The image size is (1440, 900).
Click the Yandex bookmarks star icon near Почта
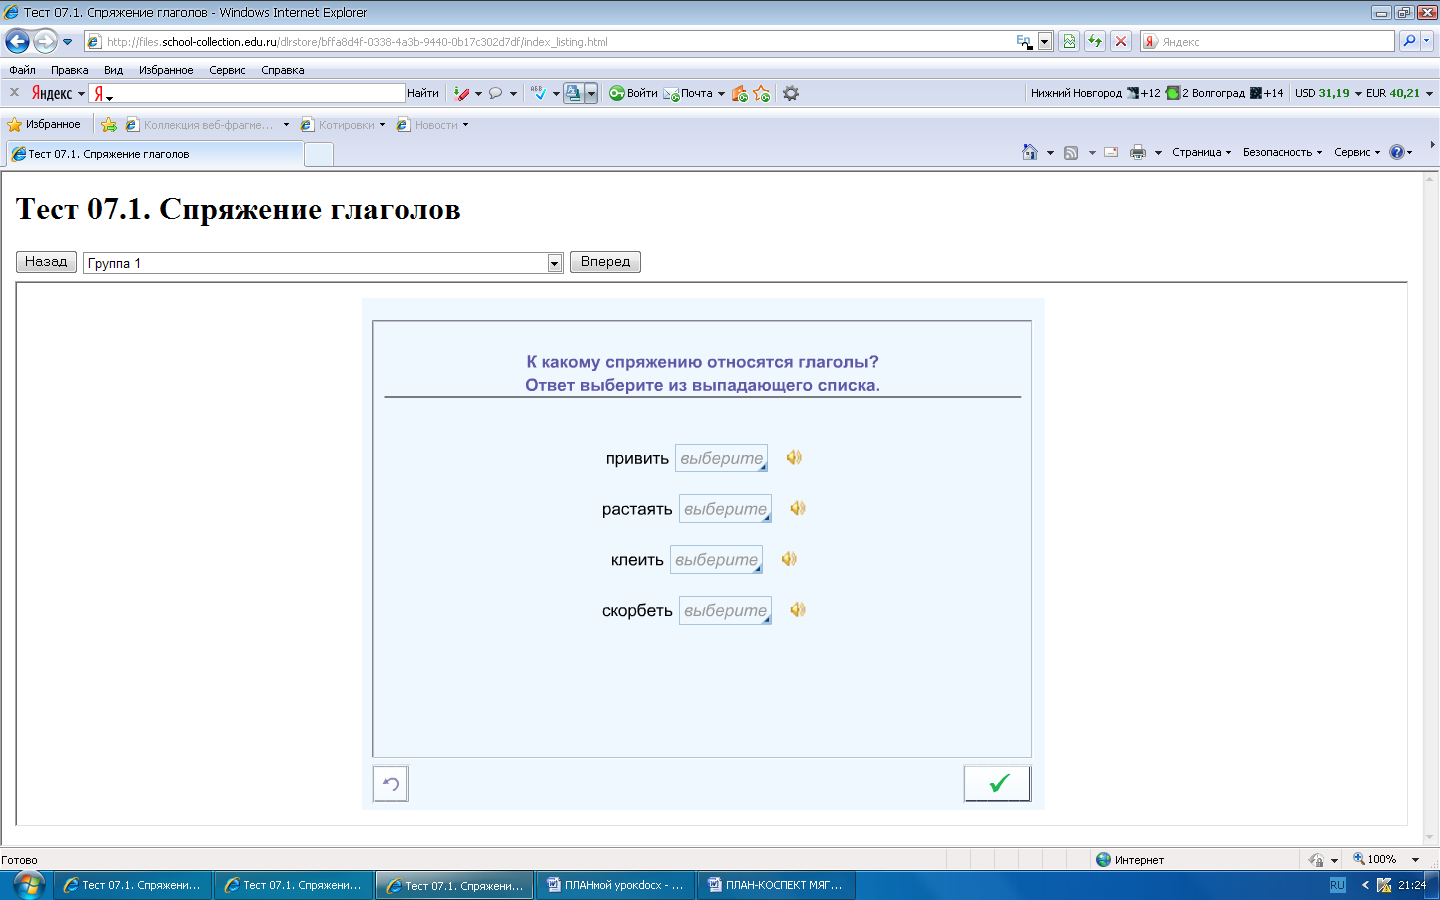(762, 93)
